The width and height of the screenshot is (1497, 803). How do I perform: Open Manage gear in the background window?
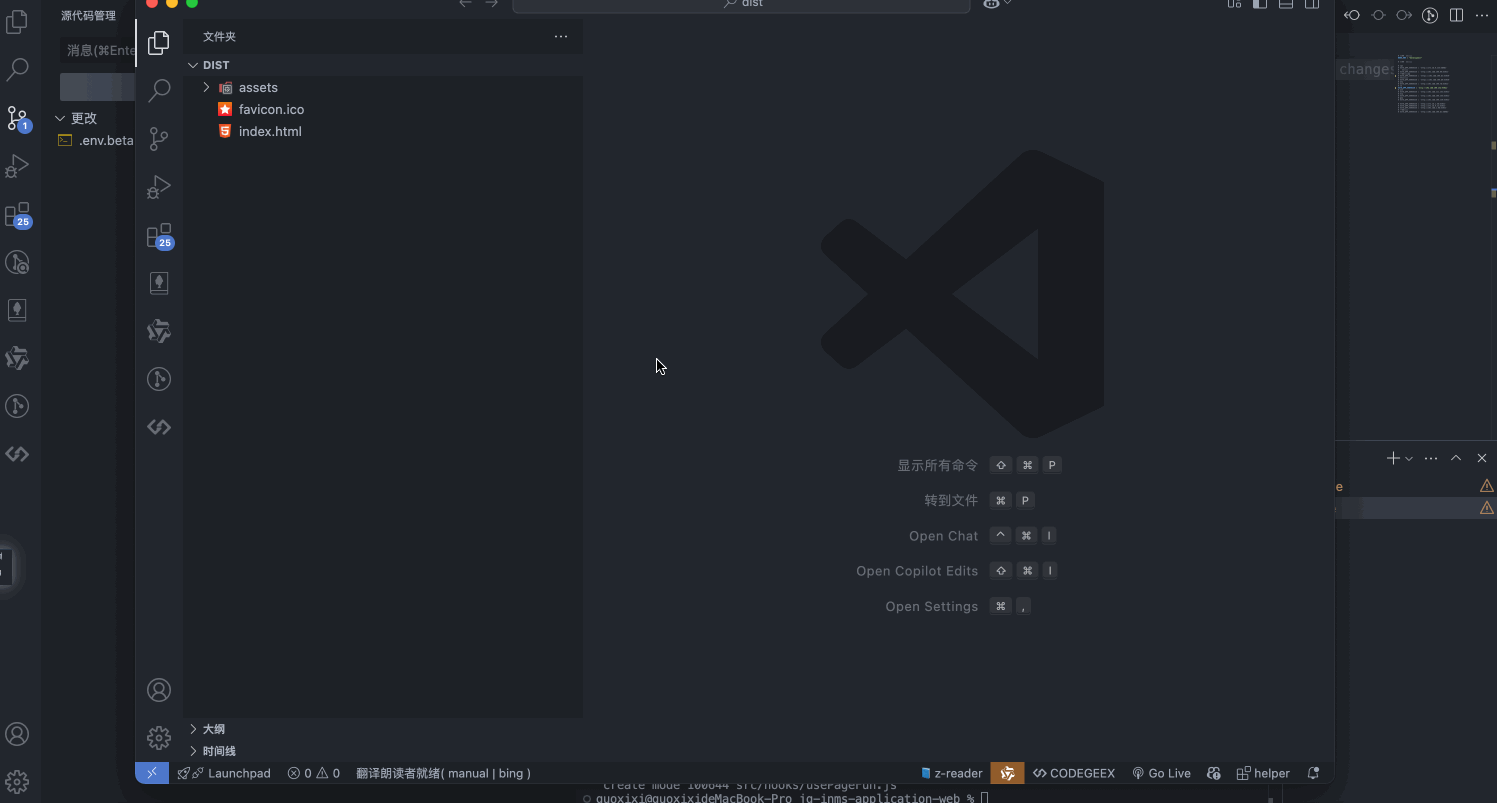pos(17,782)
